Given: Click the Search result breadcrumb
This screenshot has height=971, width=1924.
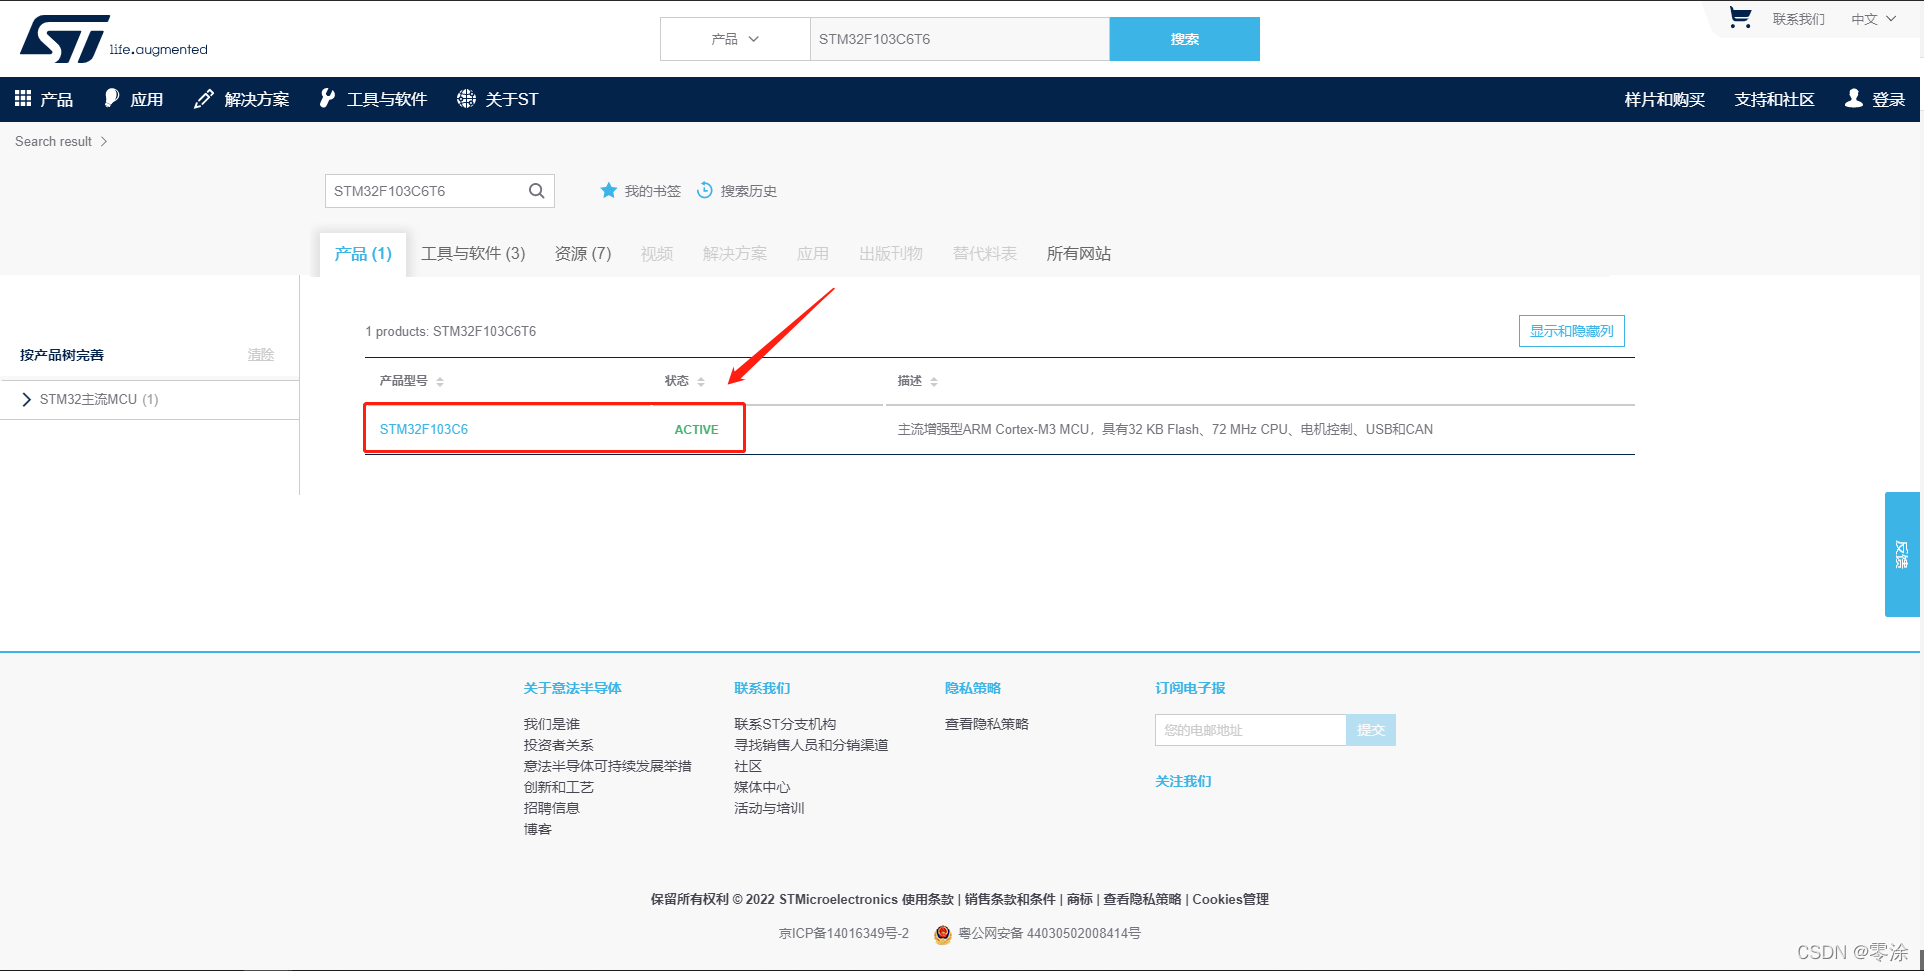Looking at the screenshot, I should point(53,141).
